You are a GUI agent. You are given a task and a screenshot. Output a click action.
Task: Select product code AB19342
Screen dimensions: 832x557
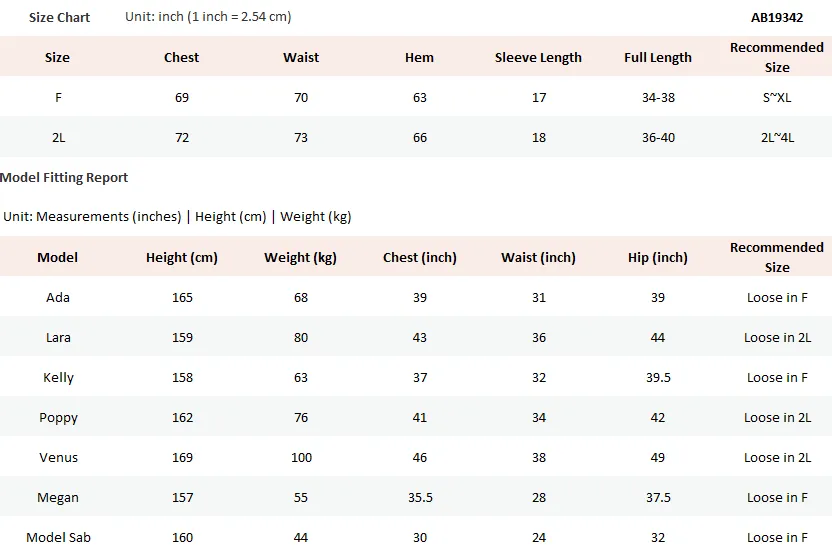point(777,18)
